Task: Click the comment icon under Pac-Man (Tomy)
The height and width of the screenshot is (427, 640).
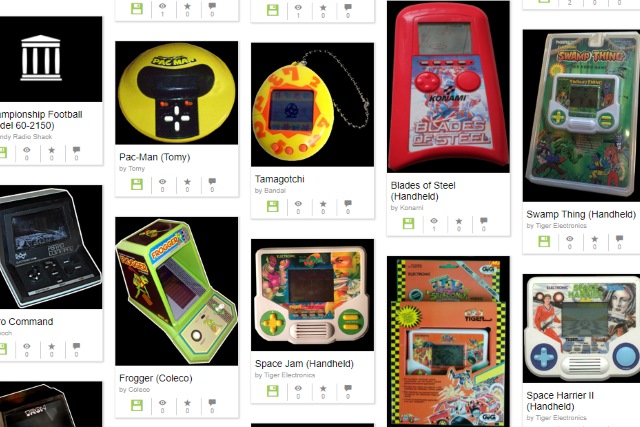Action: point(212,181)
